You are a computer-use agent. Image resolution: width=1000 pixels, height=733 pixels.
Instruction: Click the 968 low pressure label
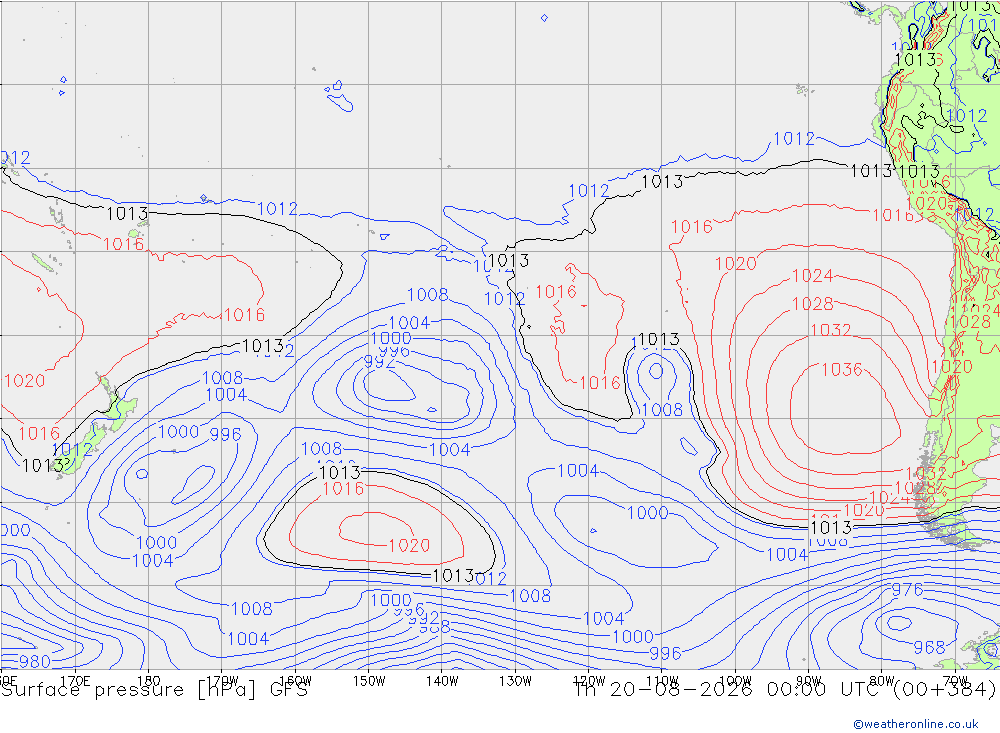tap(929, 648)
